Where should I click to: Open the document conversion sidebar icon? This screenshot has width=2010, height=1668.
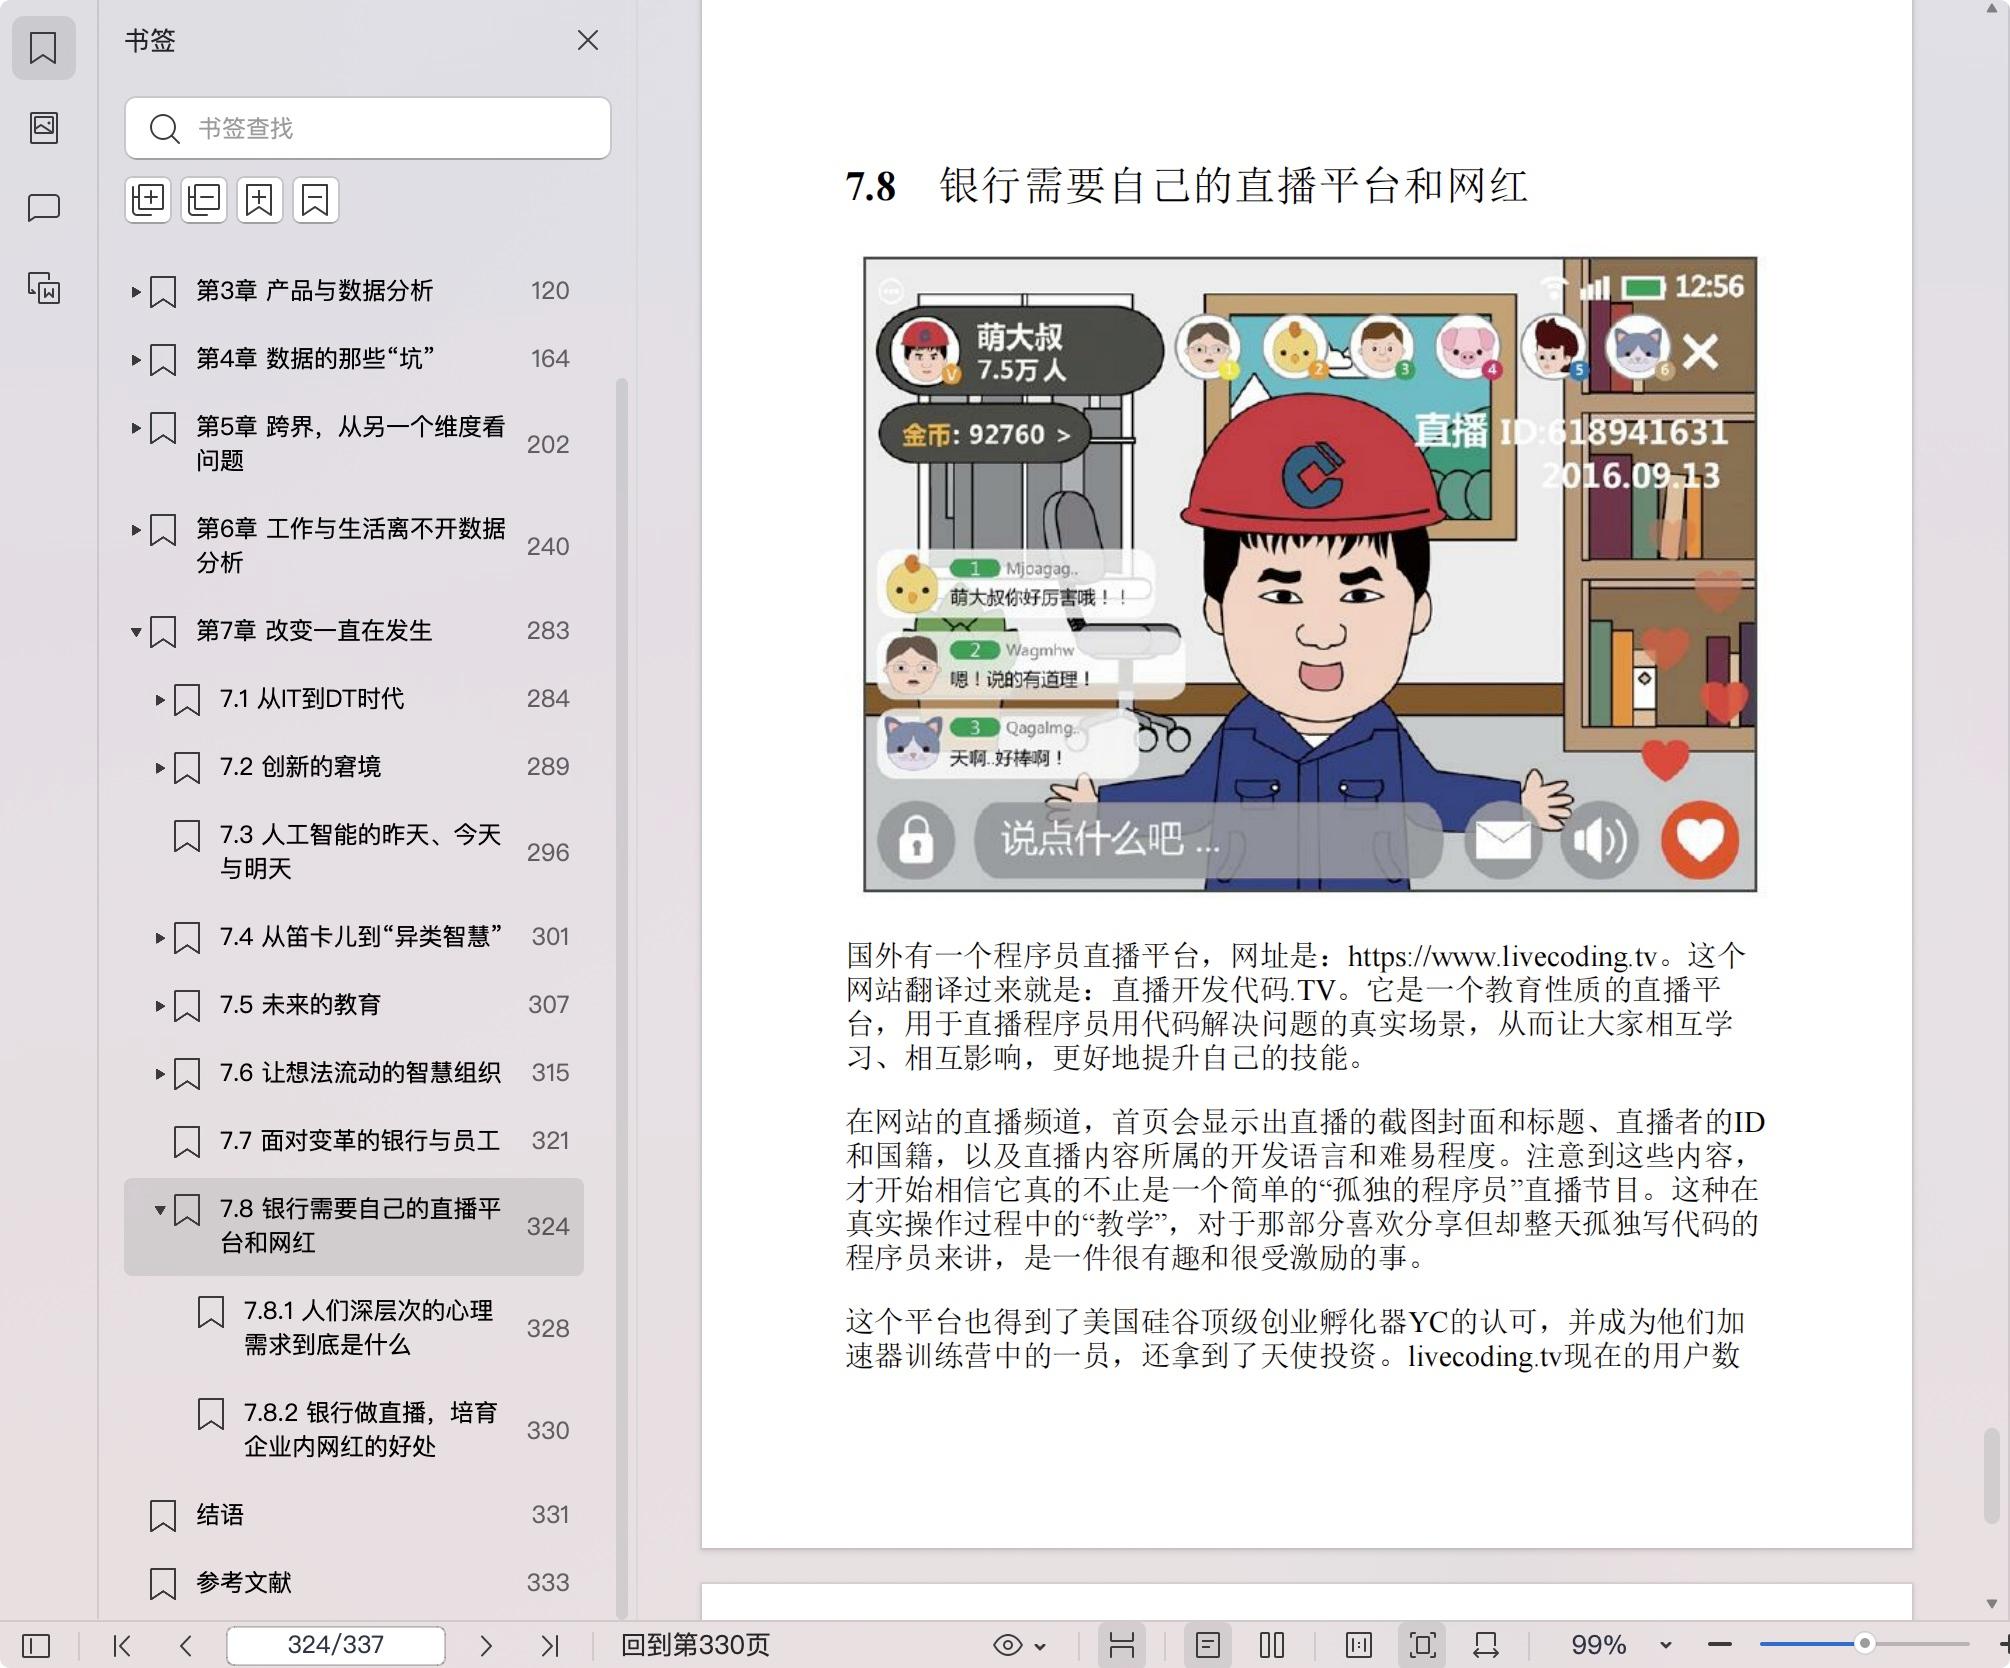click(x=43, y=288)
